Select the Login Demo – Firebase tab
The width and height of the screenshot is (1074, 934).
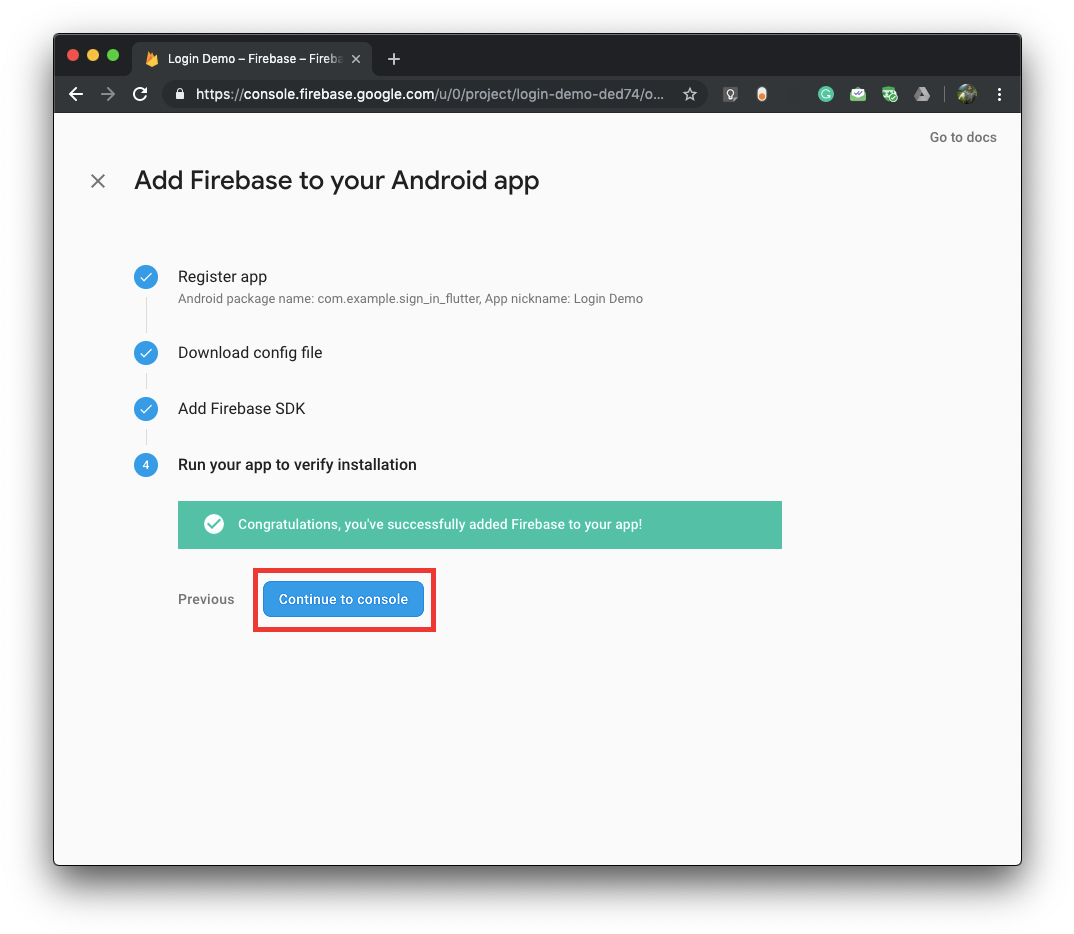point(252,59)
